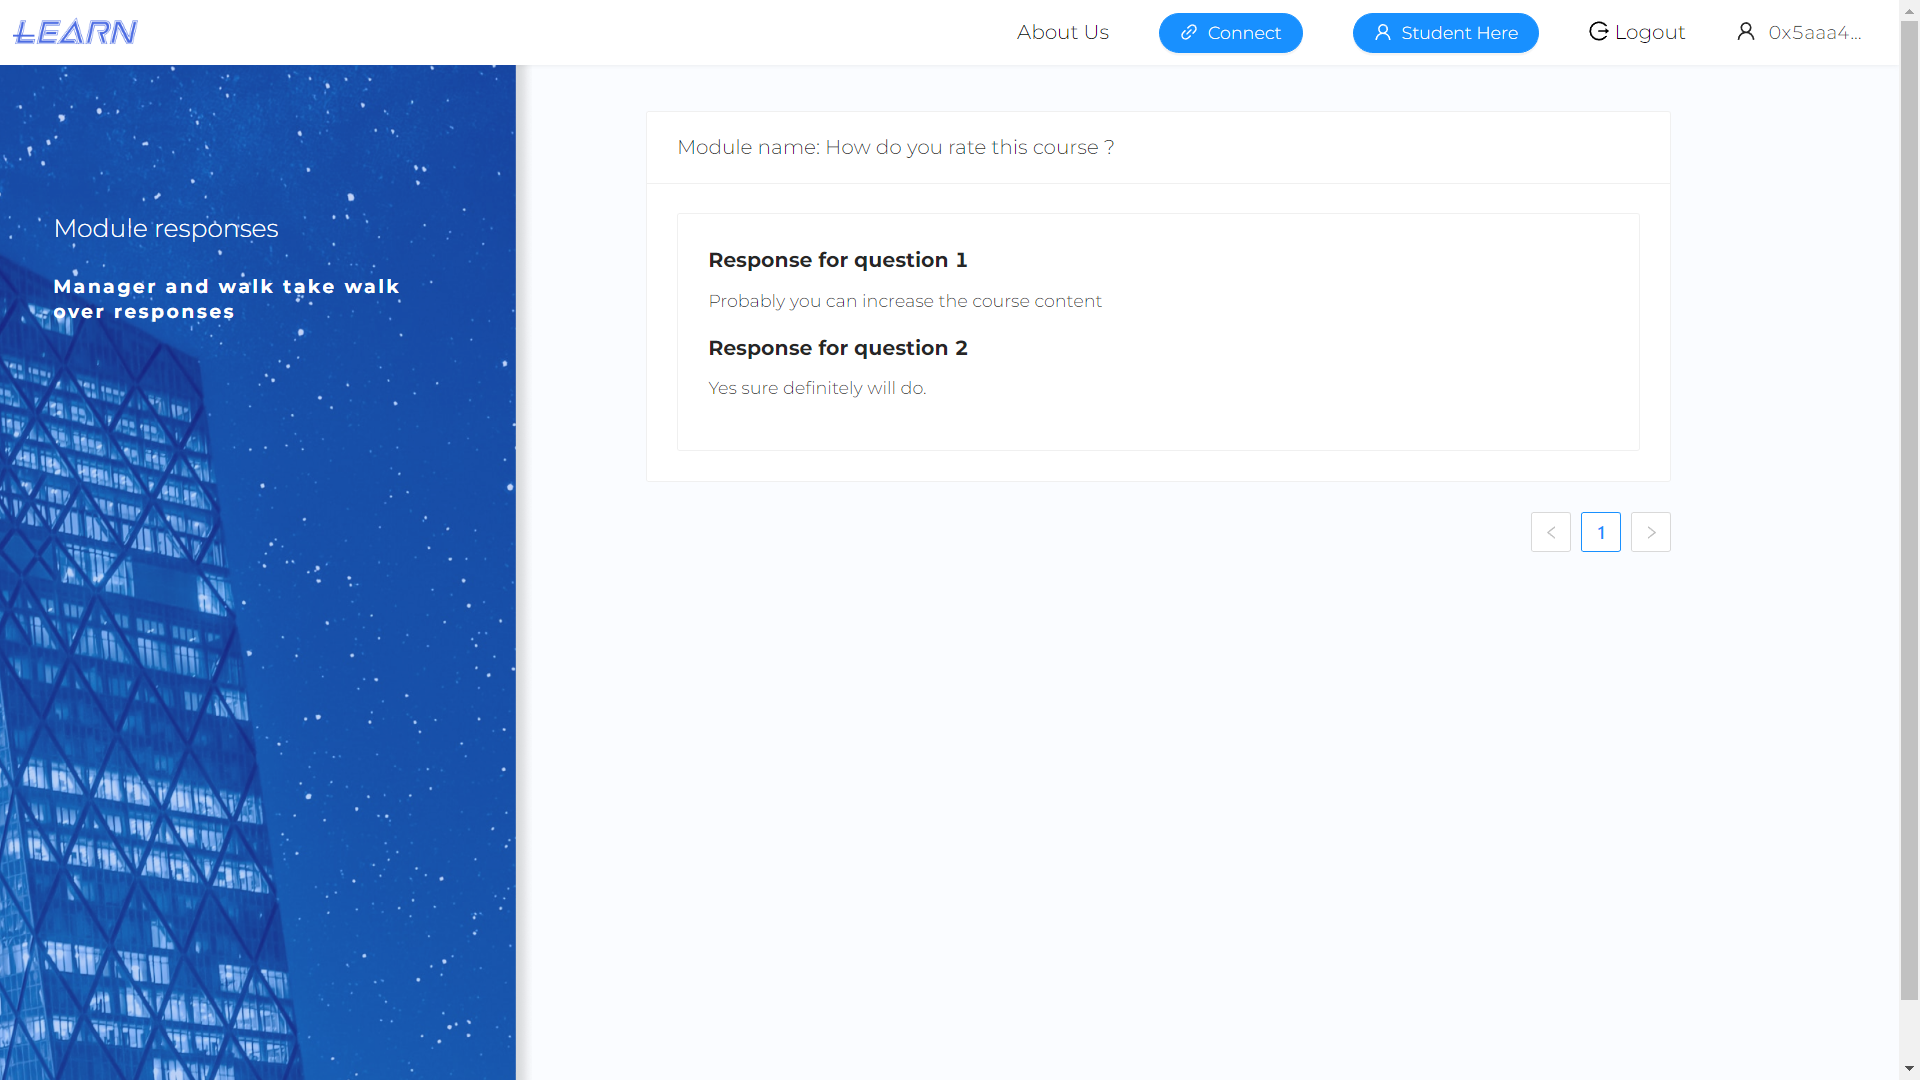This screenshot has height=1080, width=1920.
Task: Click the LEARN logo
Action: [x=75, y=32]
